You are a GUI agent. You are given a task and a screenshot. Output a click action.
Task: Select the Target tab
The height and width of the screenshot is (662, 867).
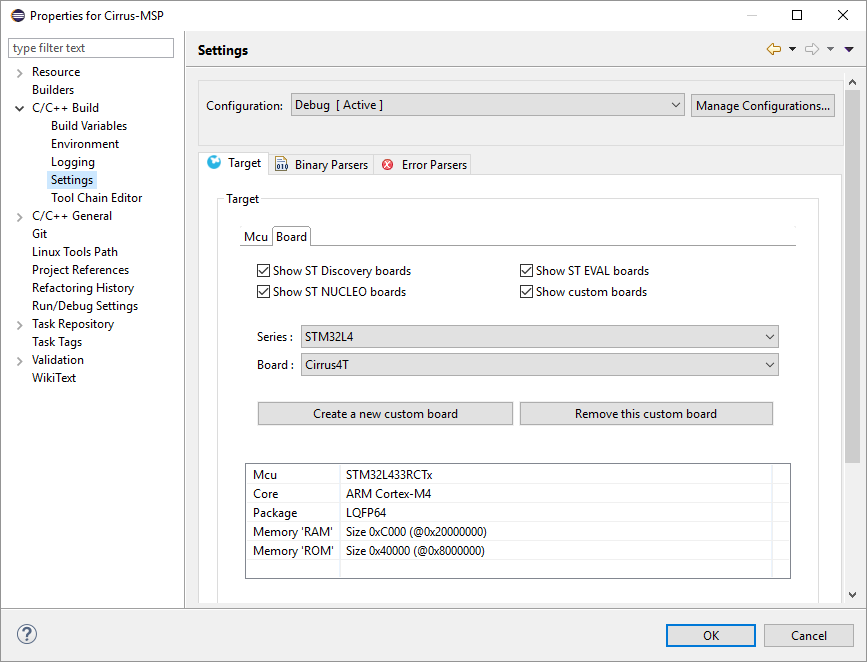point(233,163)
